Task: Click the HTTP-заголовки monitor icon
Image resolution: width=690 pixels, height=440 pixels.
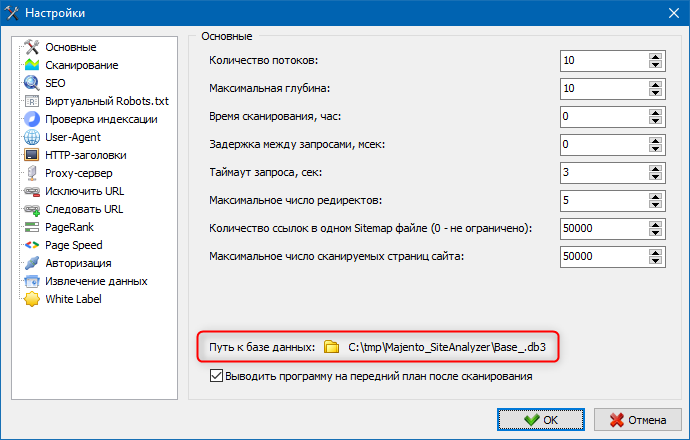Action: (x=32, y=155)
